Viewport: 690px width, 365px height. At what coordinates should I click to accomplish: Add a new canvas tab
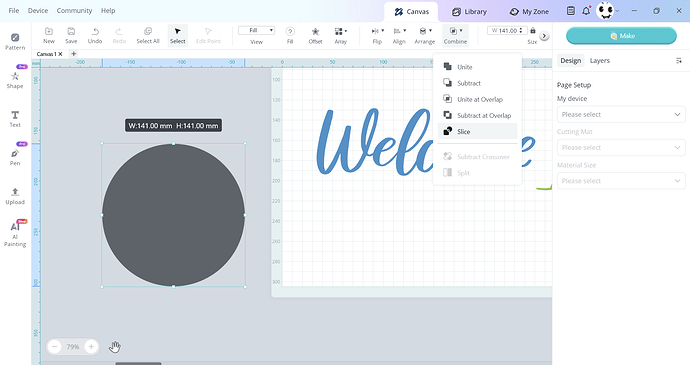[74, 54]
